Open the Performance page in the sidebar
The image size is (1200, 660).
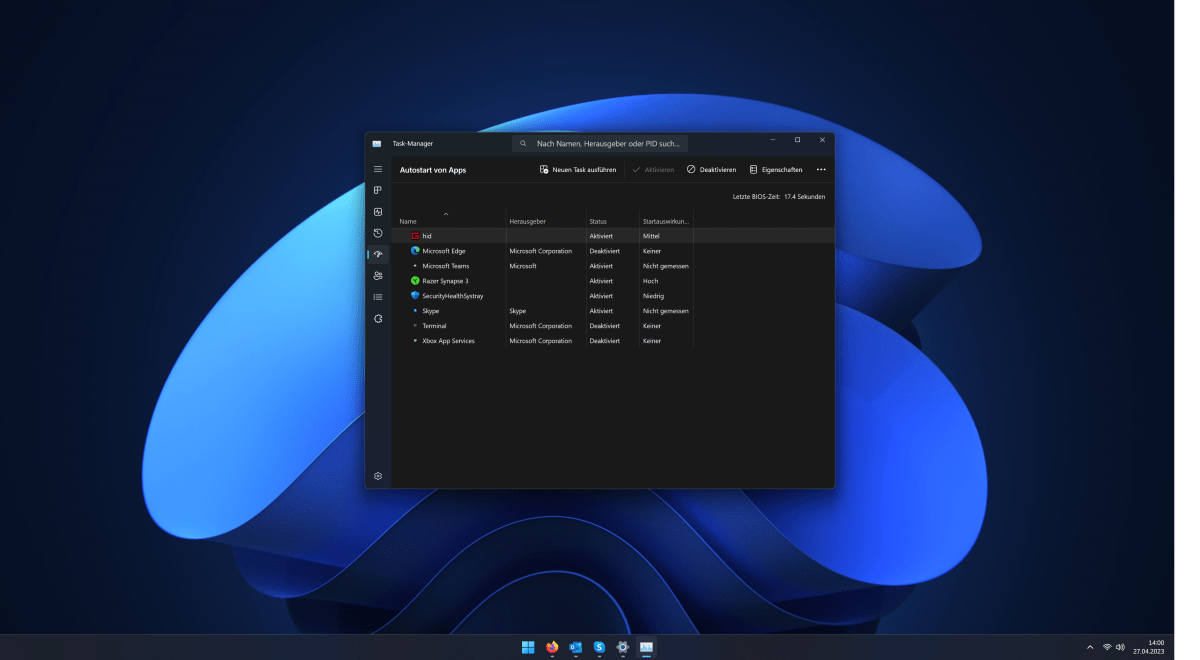coord(378,212)
